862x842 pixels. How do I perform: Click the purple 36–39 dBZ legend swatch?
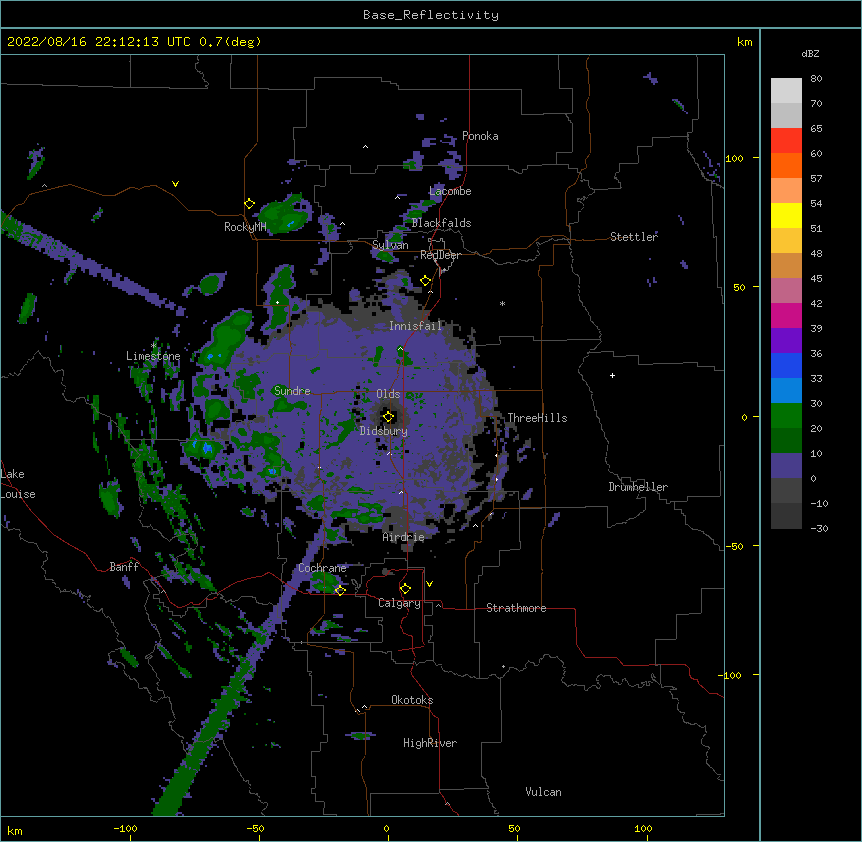coord(786,341)
